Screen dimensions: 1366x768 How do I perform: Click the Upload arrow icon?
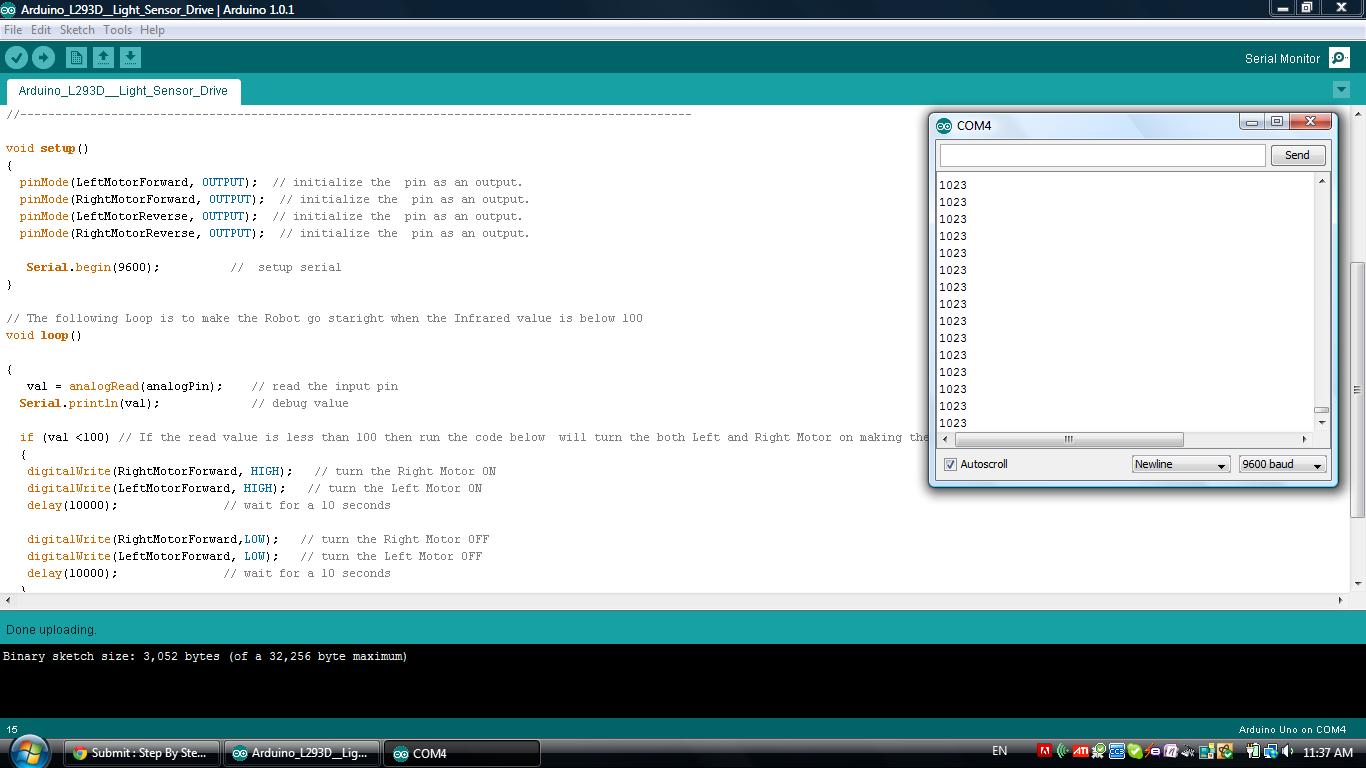43,58
